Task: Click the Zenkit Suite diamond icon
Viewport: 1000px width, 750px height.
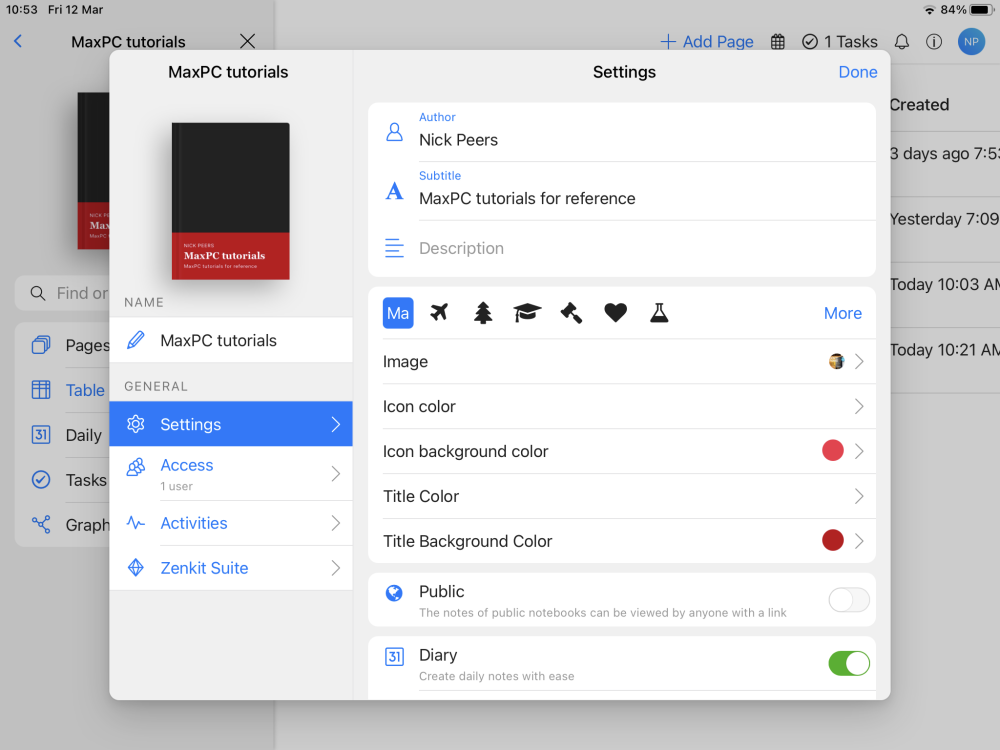Action: 135,568
